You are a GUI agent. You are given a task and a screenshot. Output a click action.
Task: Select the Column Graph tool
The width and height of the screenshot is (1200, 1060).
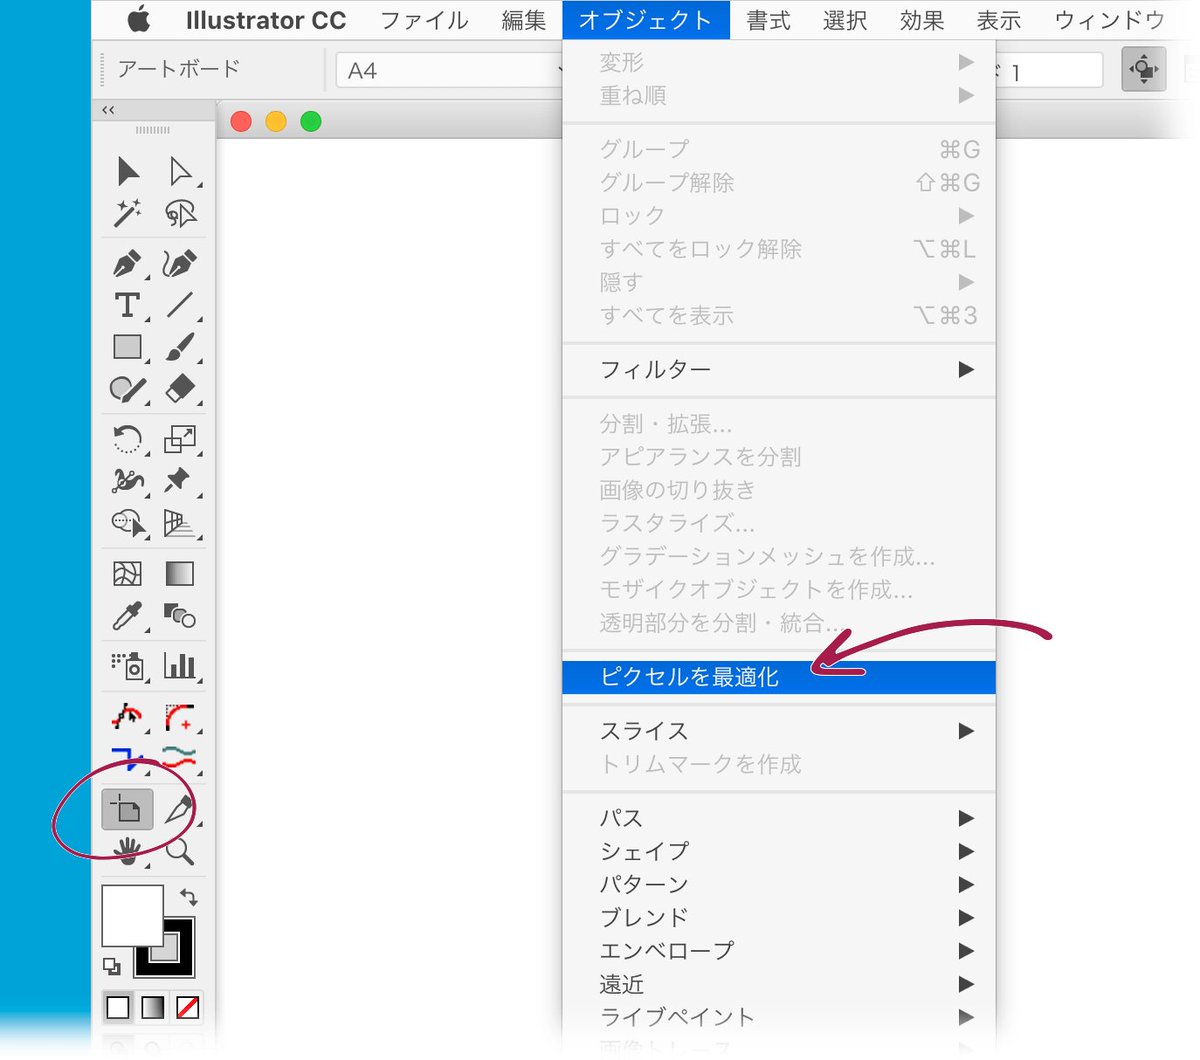(180, 665)
